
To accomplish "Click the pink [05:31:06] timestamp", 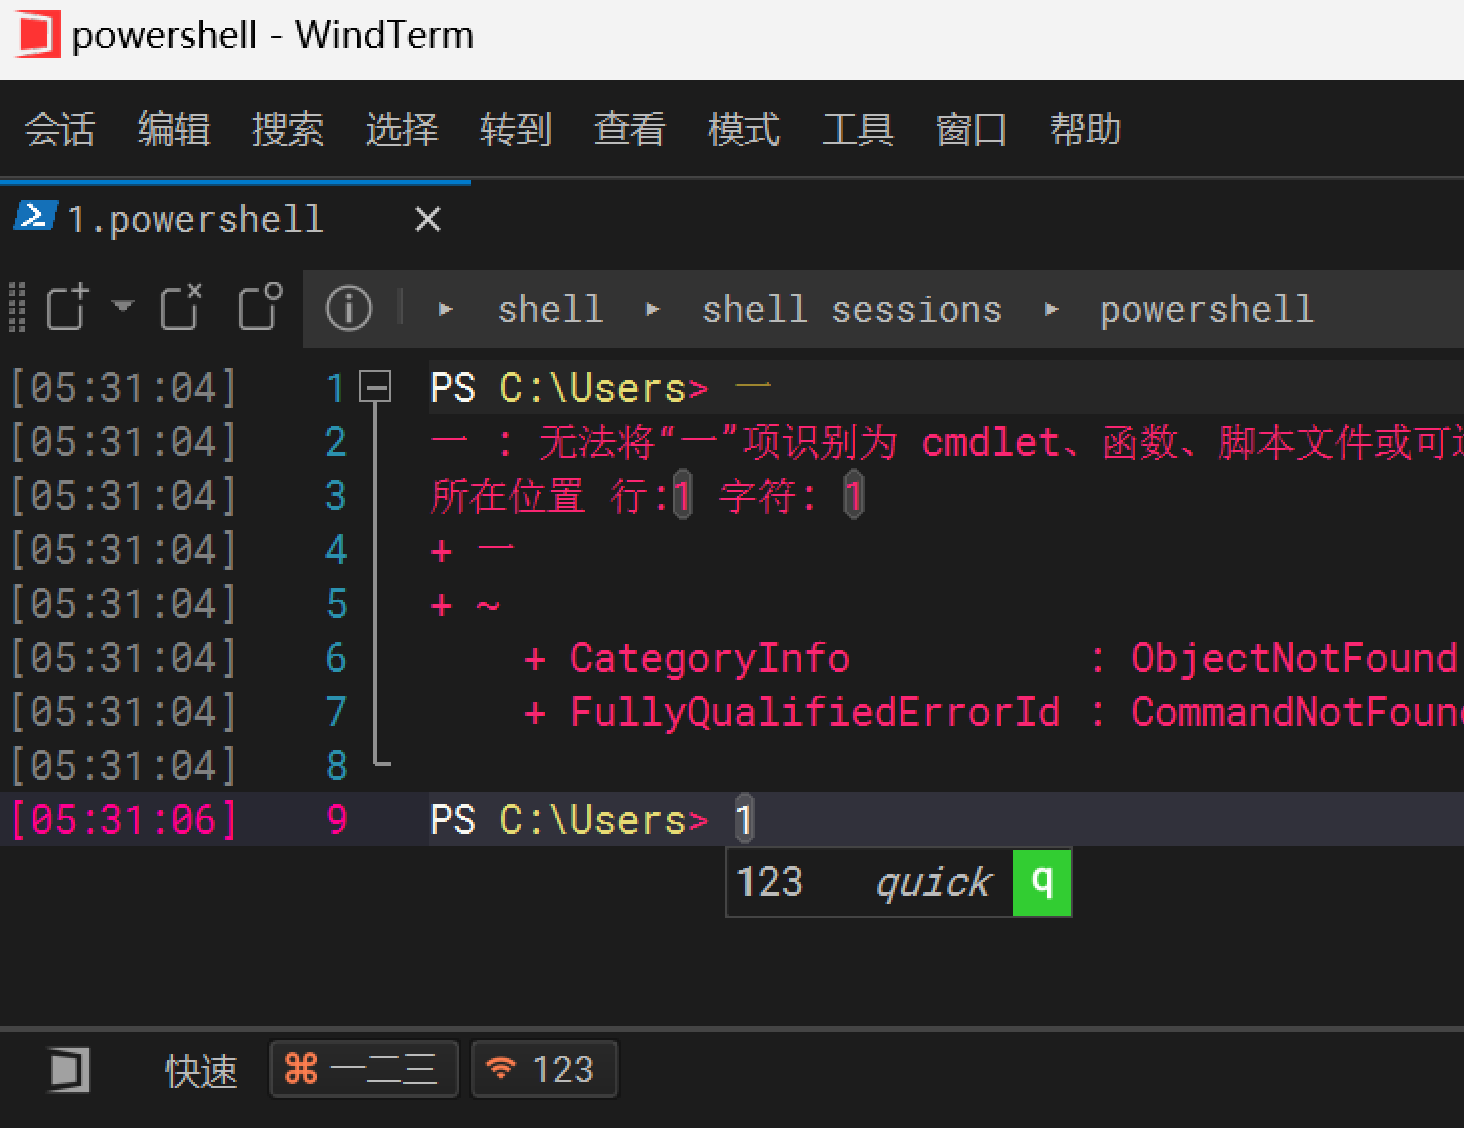I will click(124, 820).
